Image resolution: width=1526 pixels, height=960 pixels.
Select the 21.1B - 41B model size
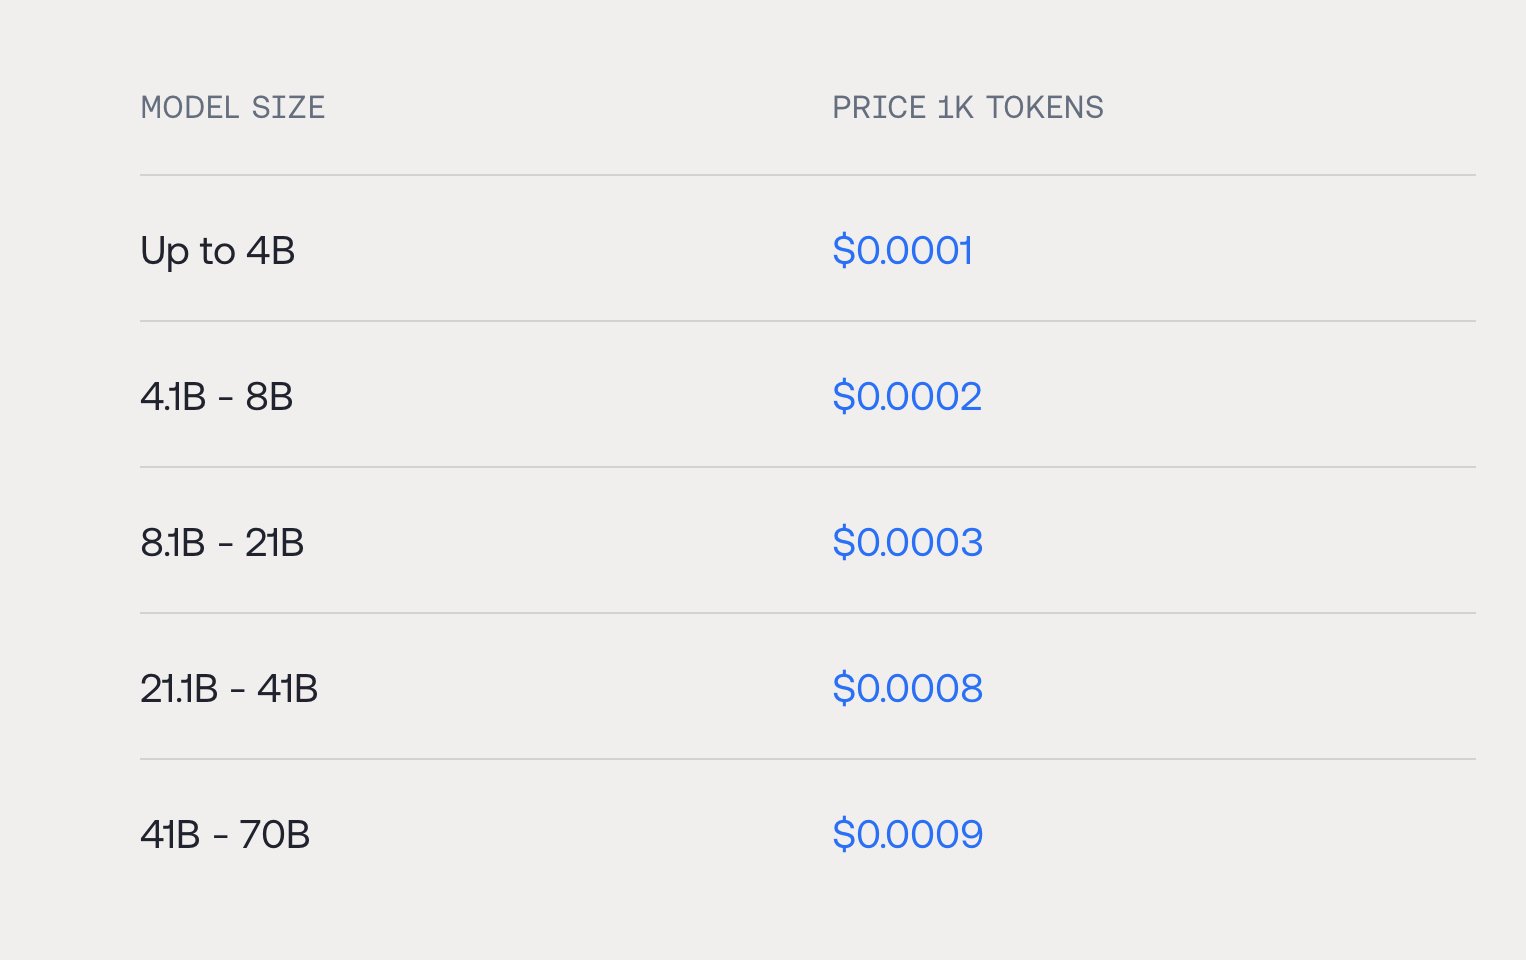click(x=229, y=689)
